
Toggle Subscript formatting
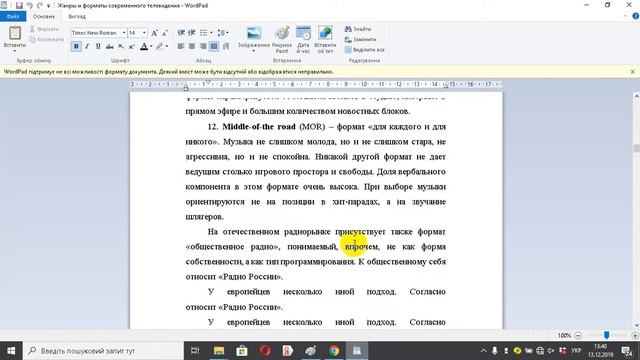pos(121,47)
